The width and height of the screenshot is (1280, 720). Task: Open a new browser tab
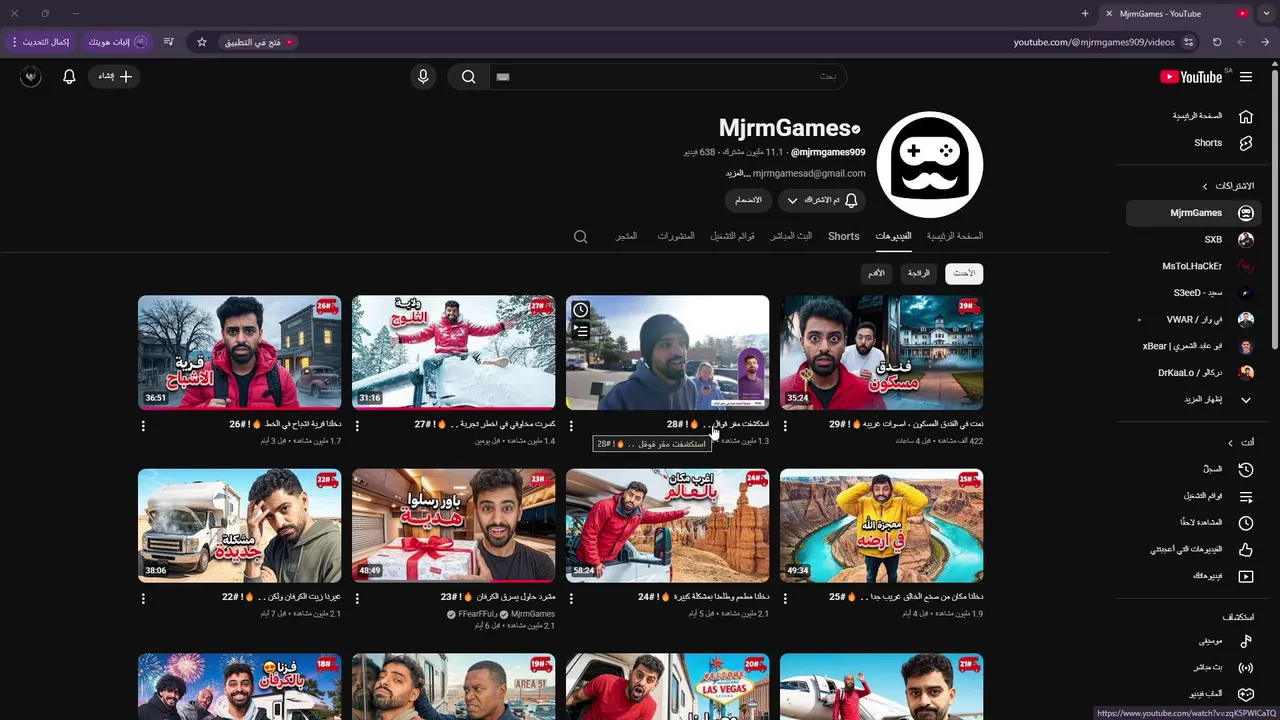coord(1085,14)
